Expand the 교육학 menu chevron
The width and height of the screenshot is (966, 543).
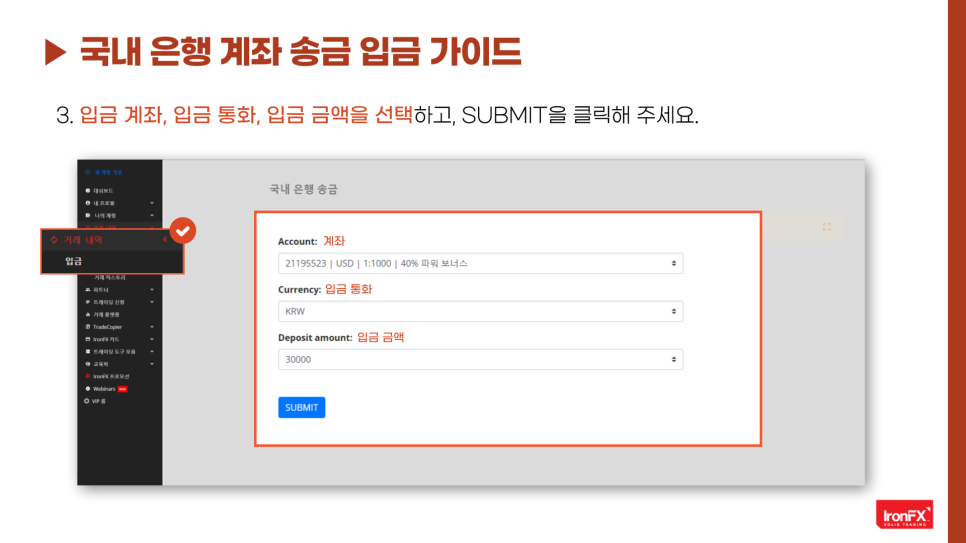click(152, 364)
